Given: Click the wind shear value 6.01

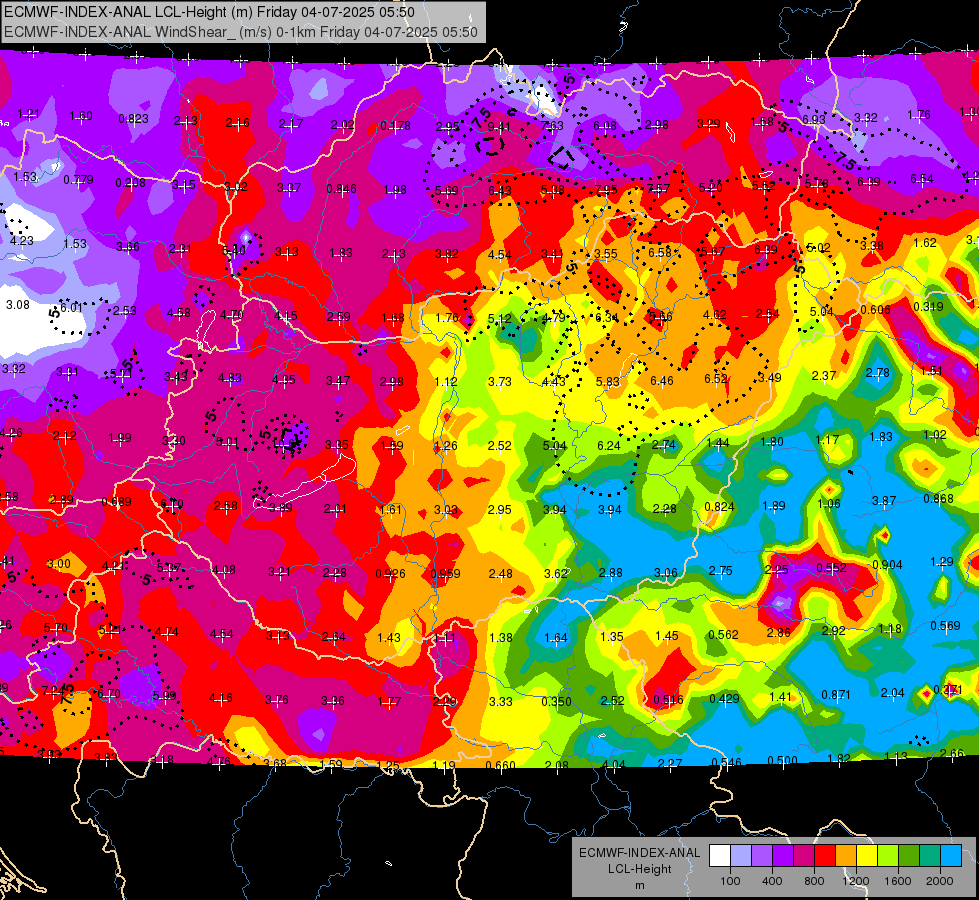Looking at the screenshot, I should click(71, 307).
